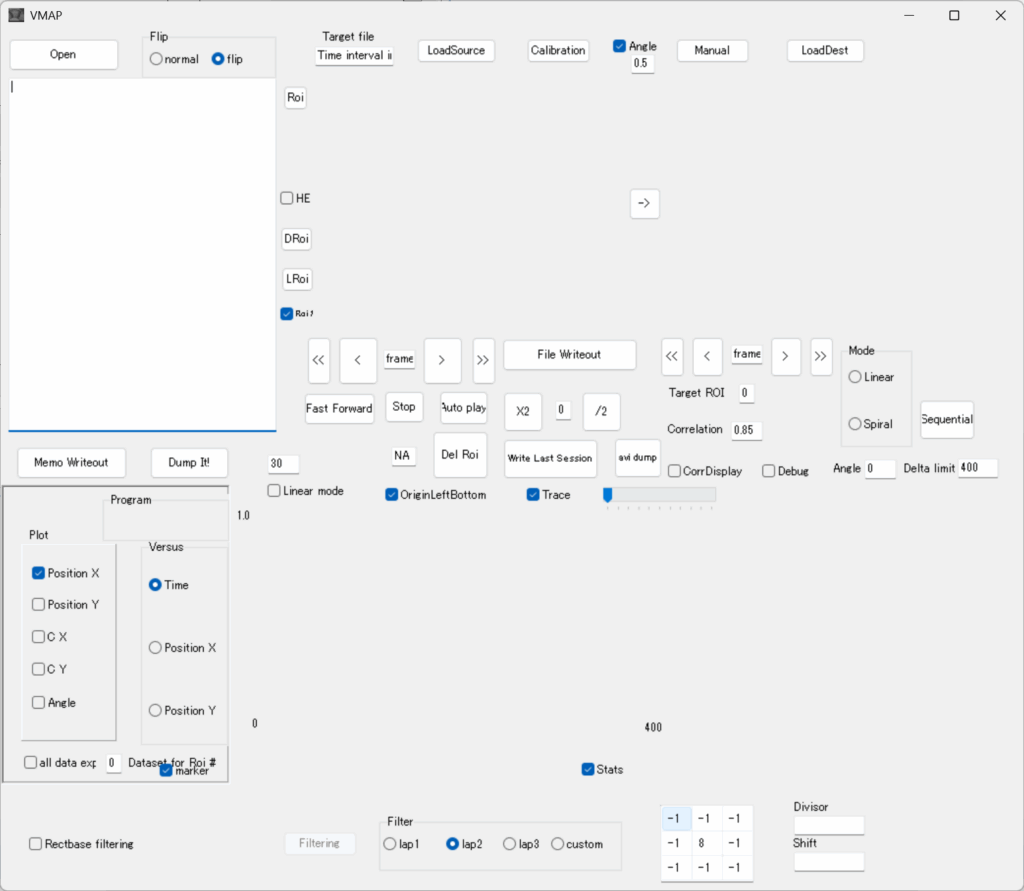The image size is (1024, 891).
Task: Step forward one frame in right navigator
Action: (x=786, y=355)
